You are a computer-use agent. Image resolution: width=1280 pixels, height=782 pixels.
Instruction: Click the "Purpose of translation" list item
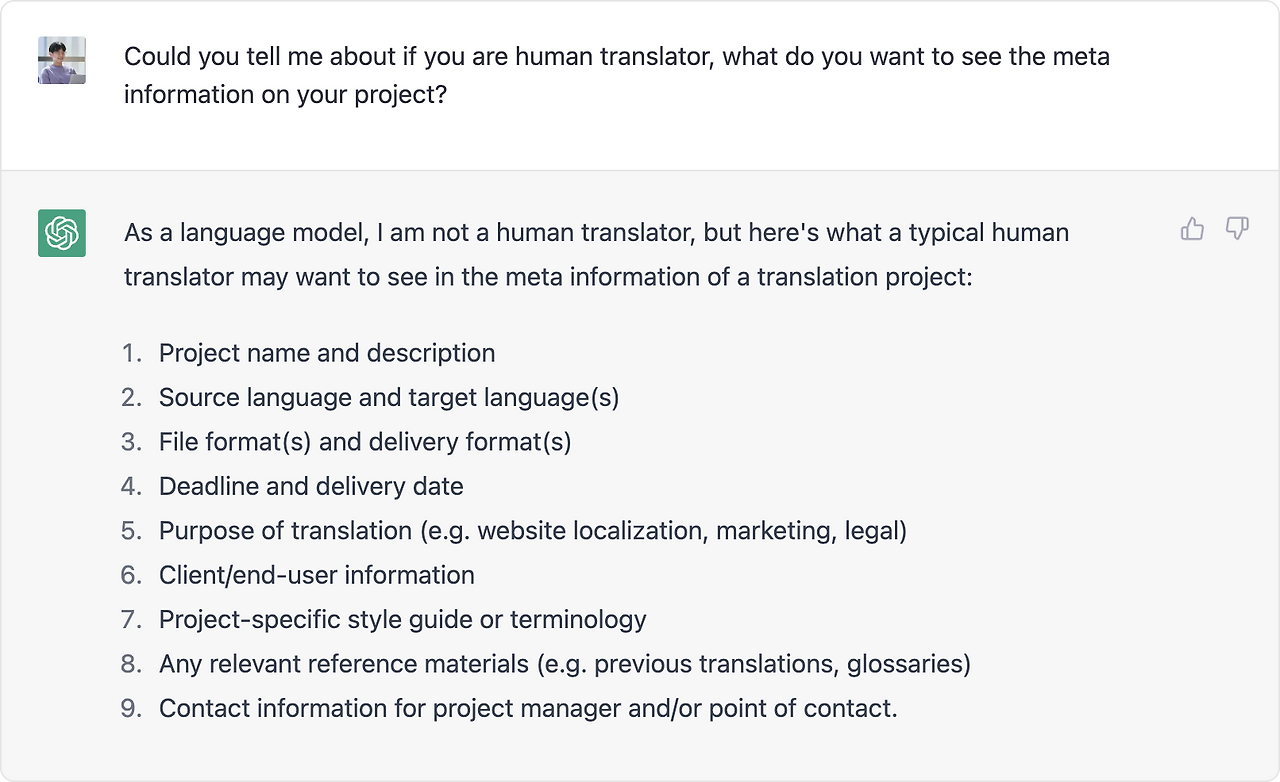[x=533, y=530]
